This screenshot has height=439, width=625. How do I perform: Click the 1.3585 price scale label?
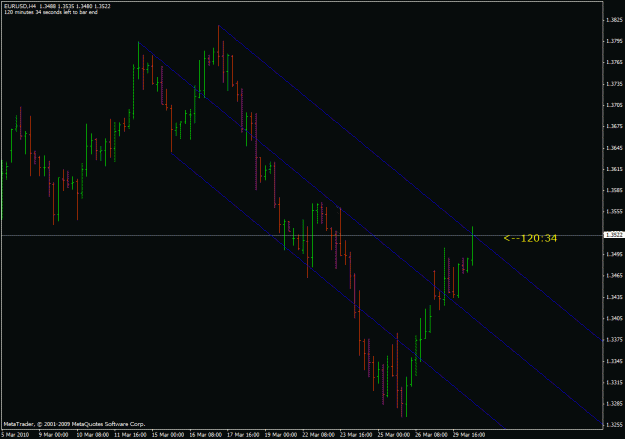(x=614, y=190)
